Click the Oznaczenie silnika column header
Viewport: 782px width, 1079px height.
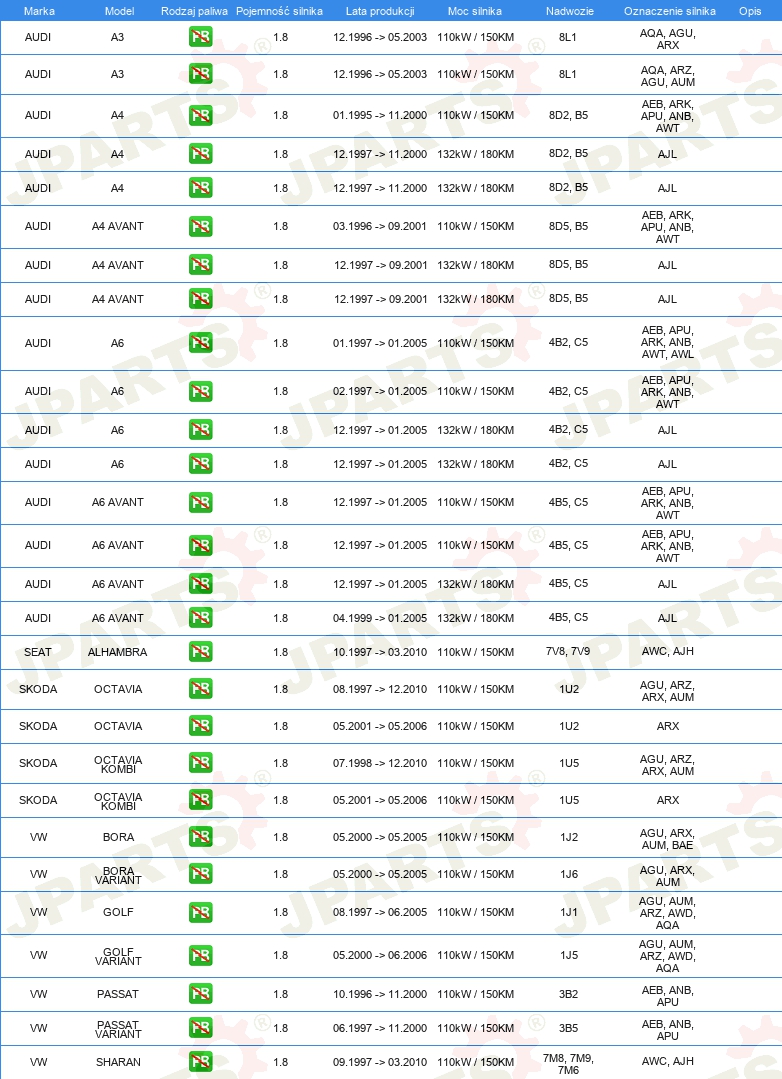click(x=669, y=11)
